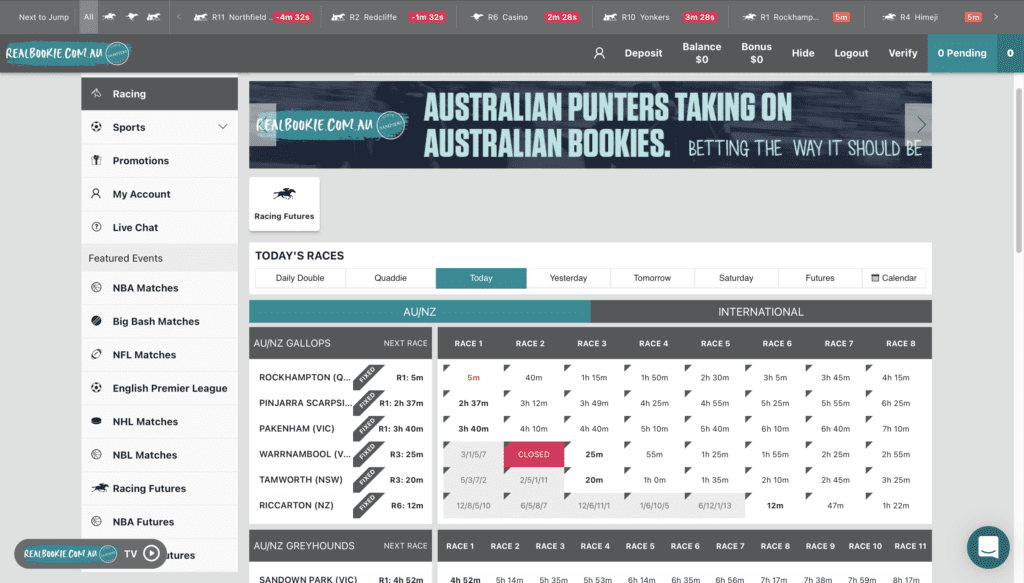Image resolution: width=1024 pixels, height=583 pixels.
Task: Filter Next to Jump by greyhound icon
Action: [131, 17]
